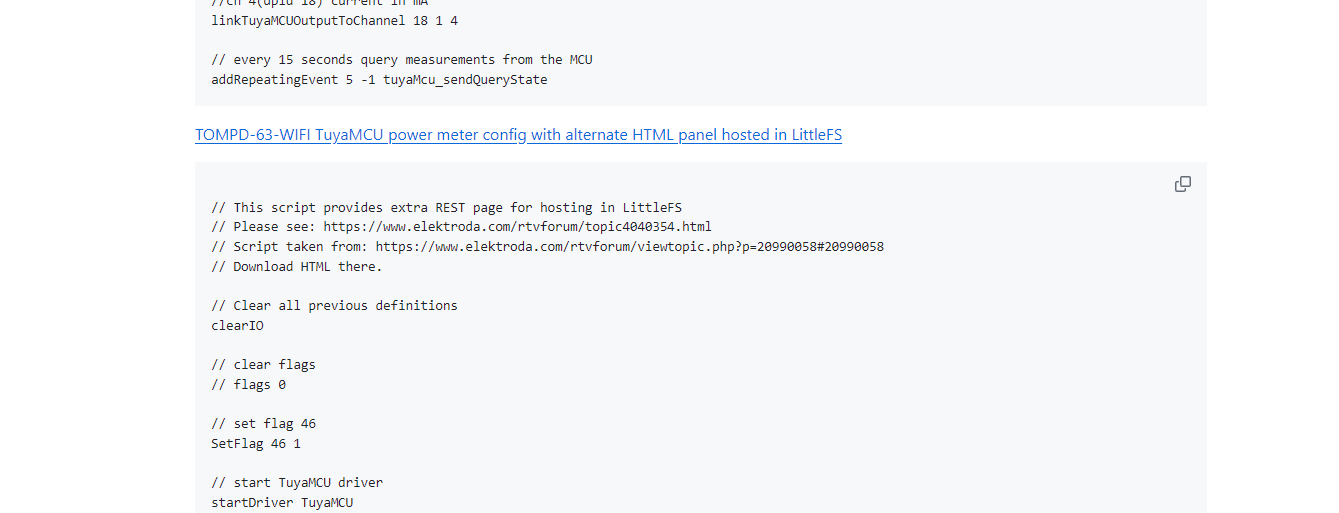Click the addRepeatingEvent tuyaMcu_sendQueryState line
Viewport: 1339px width, 513px height.
[x=379, y=79]
